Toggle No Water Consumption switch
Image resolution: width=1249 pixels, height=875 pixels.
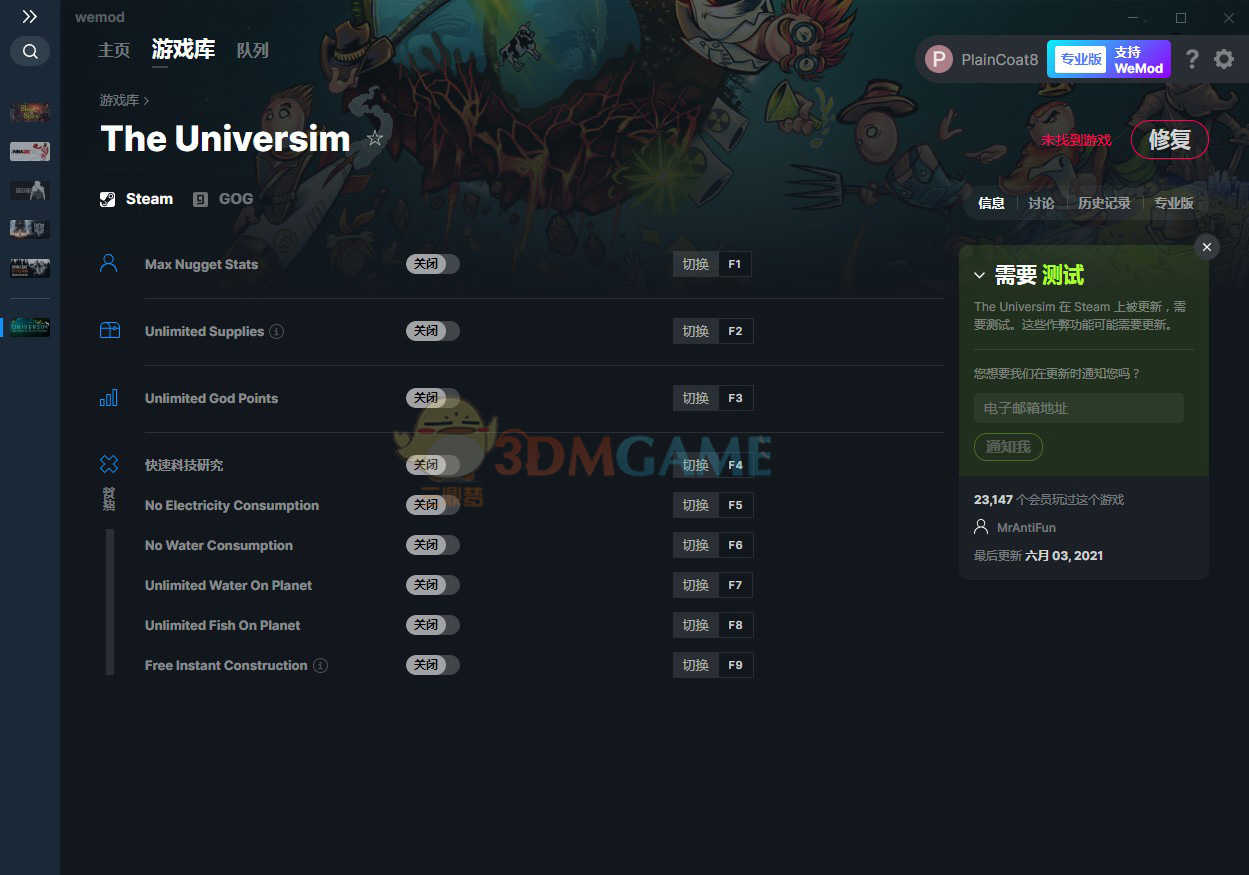coord(433,545)
